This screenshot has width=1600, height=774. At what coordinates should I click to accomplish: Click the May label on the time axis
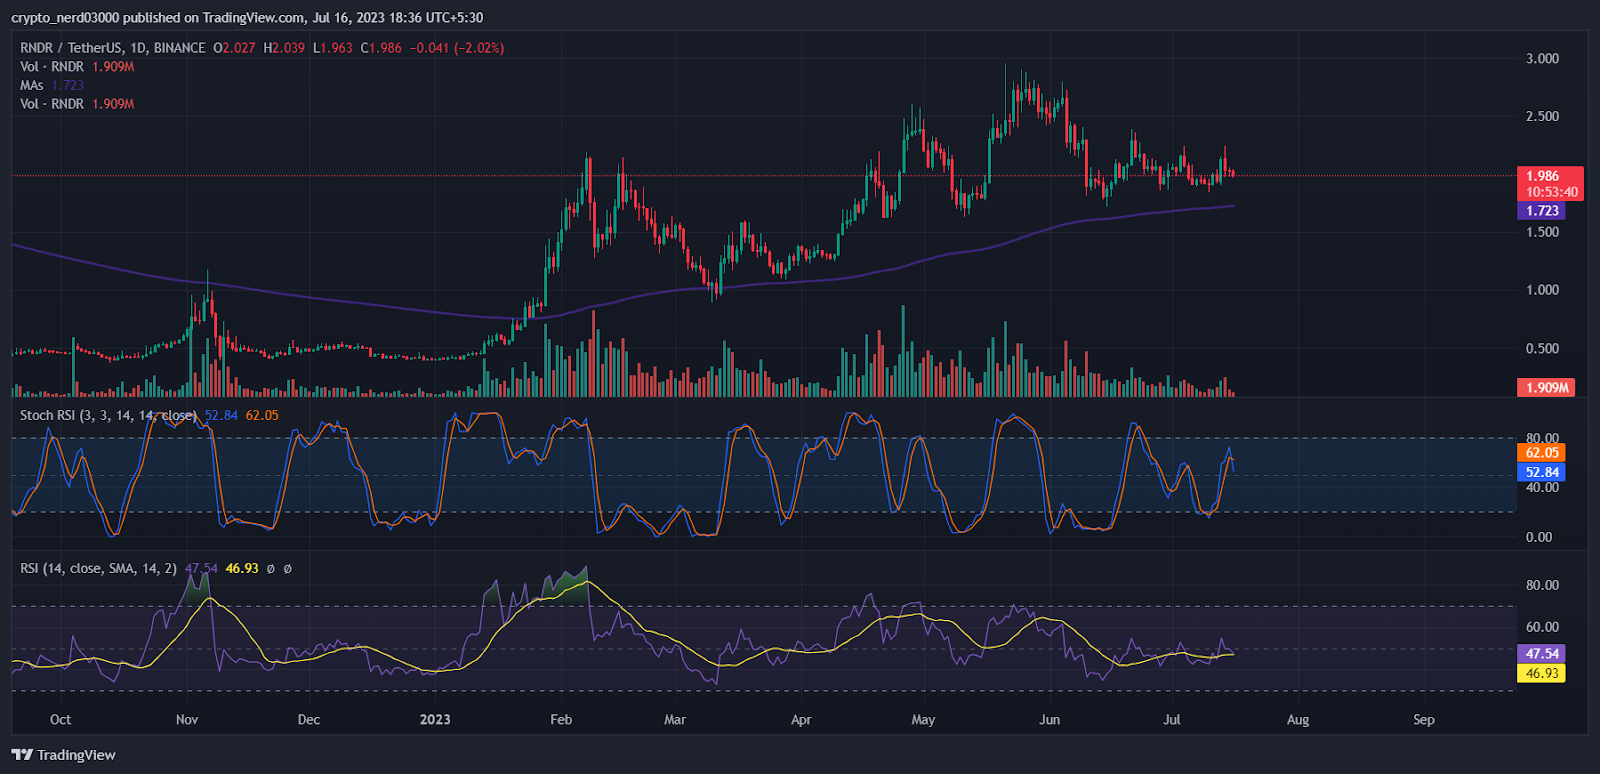coord(923,720)
